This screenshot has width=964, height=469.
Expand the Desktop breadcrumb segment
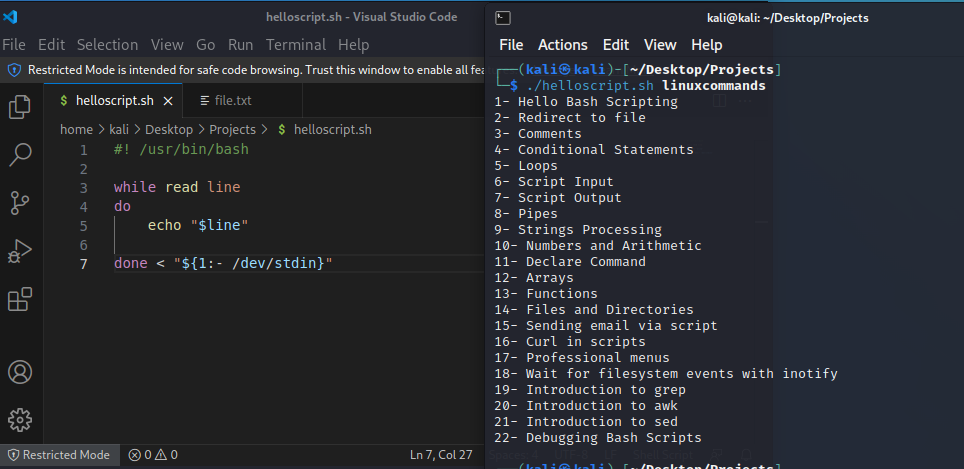point(168,130)
